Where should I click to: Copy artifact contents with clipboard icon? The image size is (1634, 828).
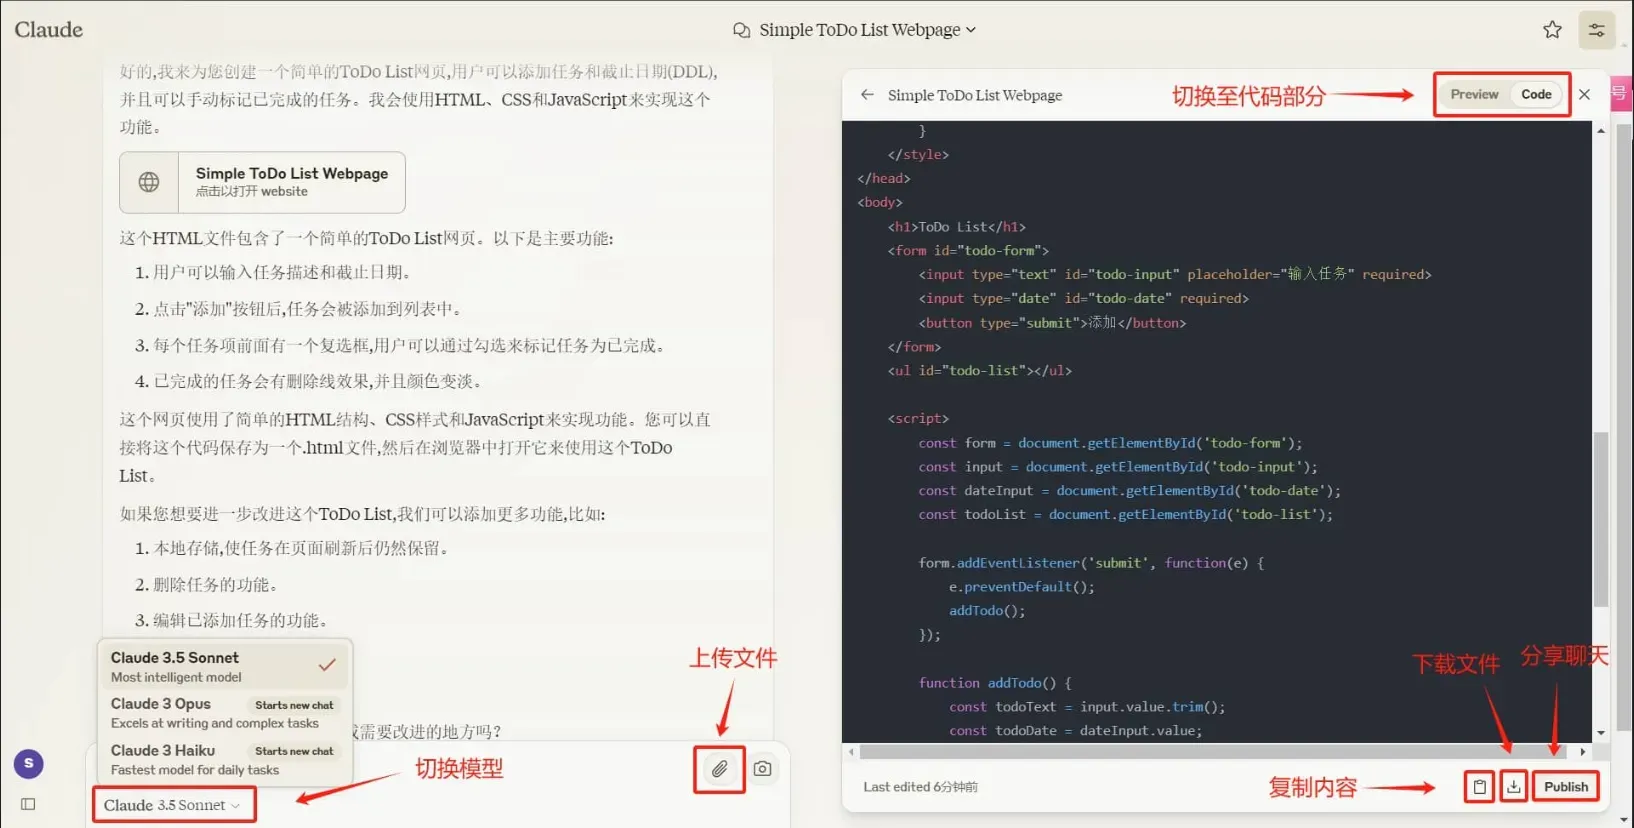click(x=1479, y=787)
